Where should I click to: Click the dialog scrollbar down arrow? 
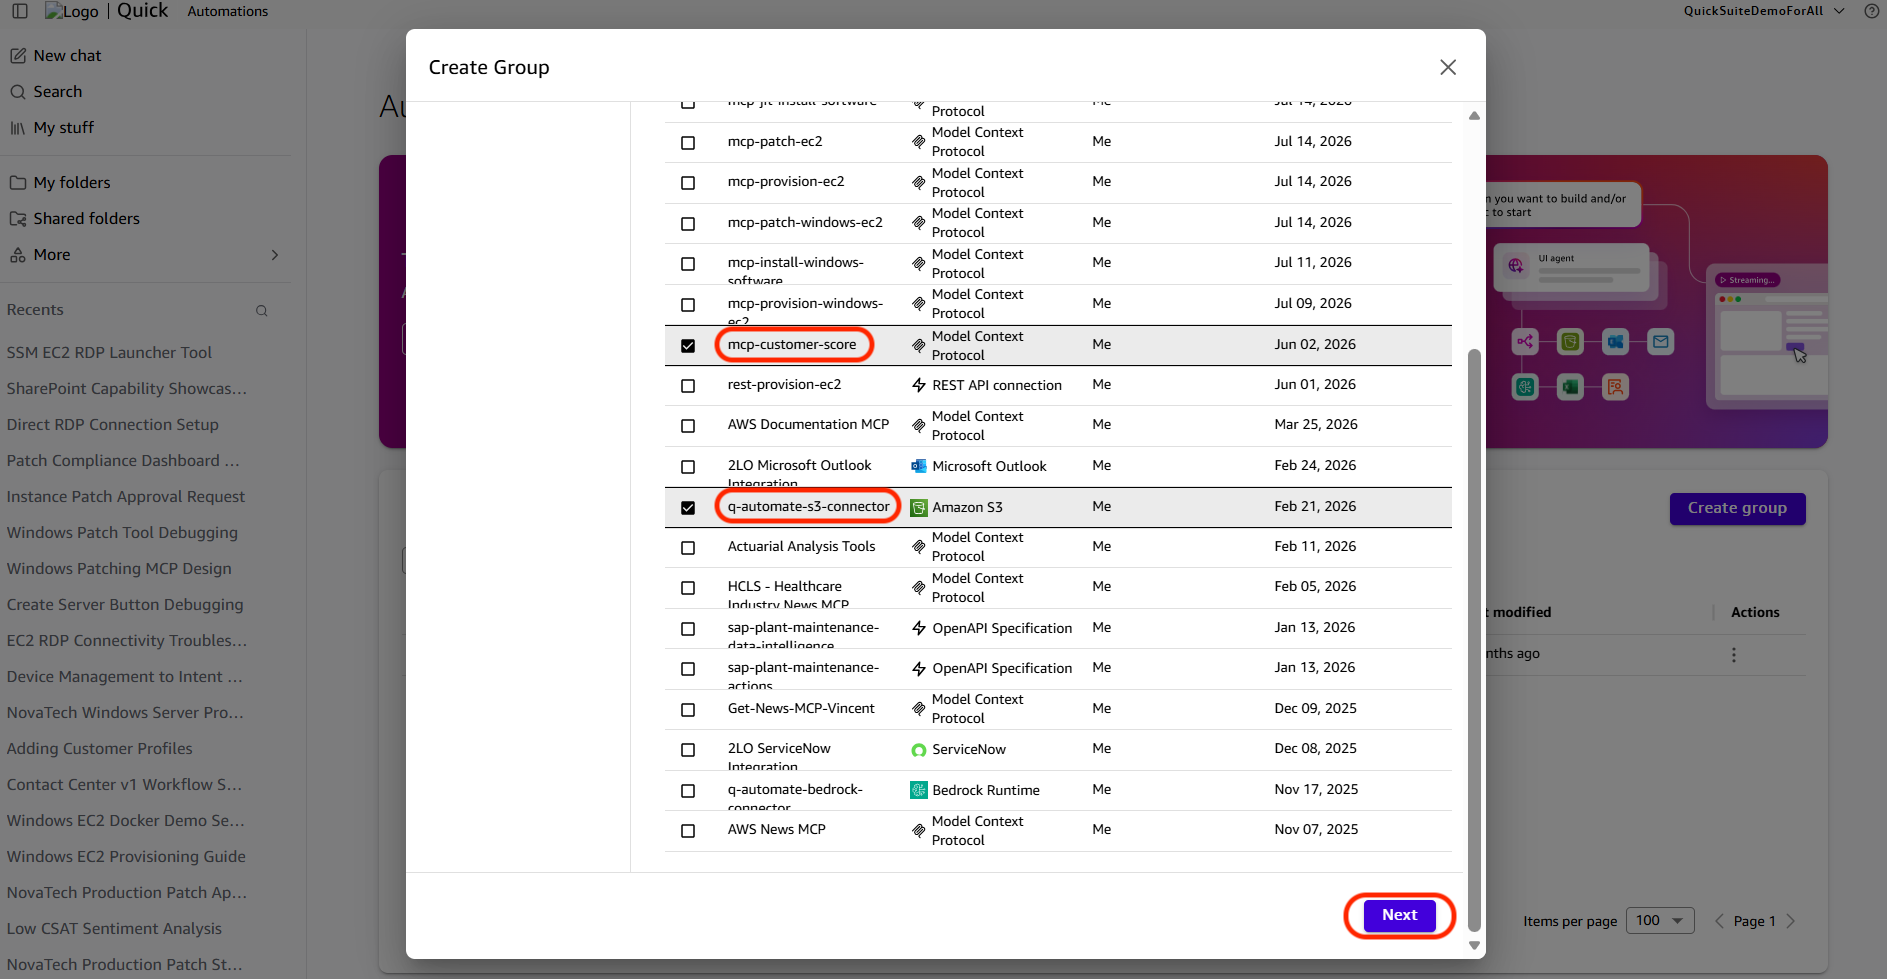coord(1474,945)
